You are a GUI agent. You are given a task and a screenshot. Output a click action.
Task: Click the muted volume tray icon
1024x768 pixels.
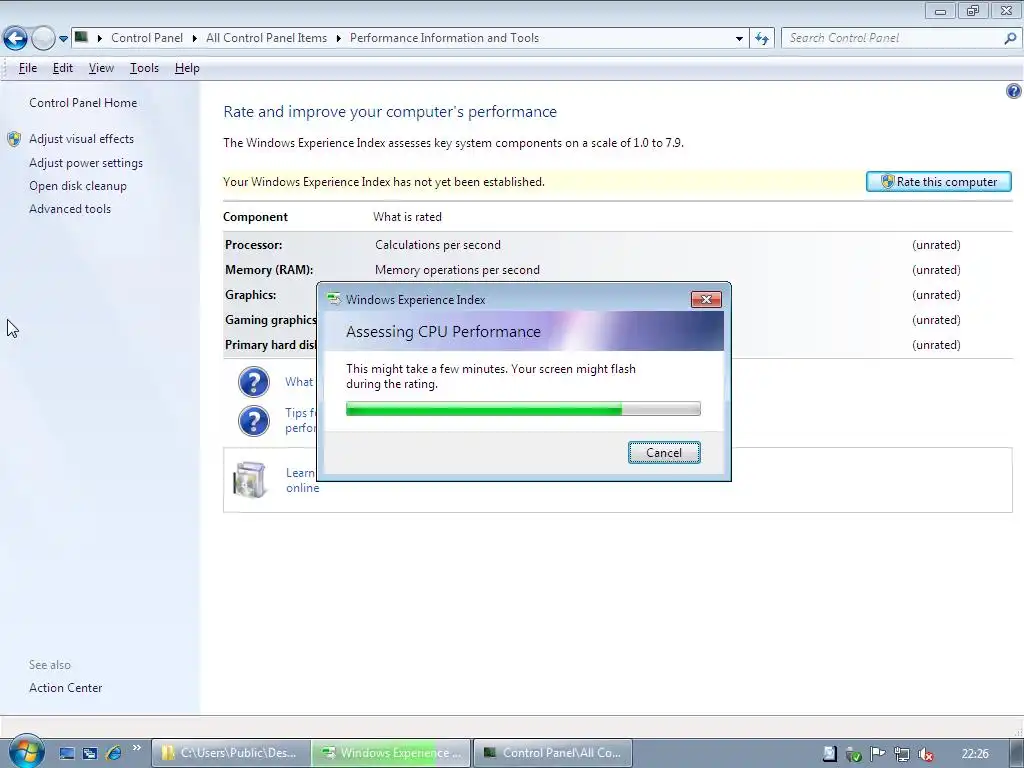coord(925,754)
